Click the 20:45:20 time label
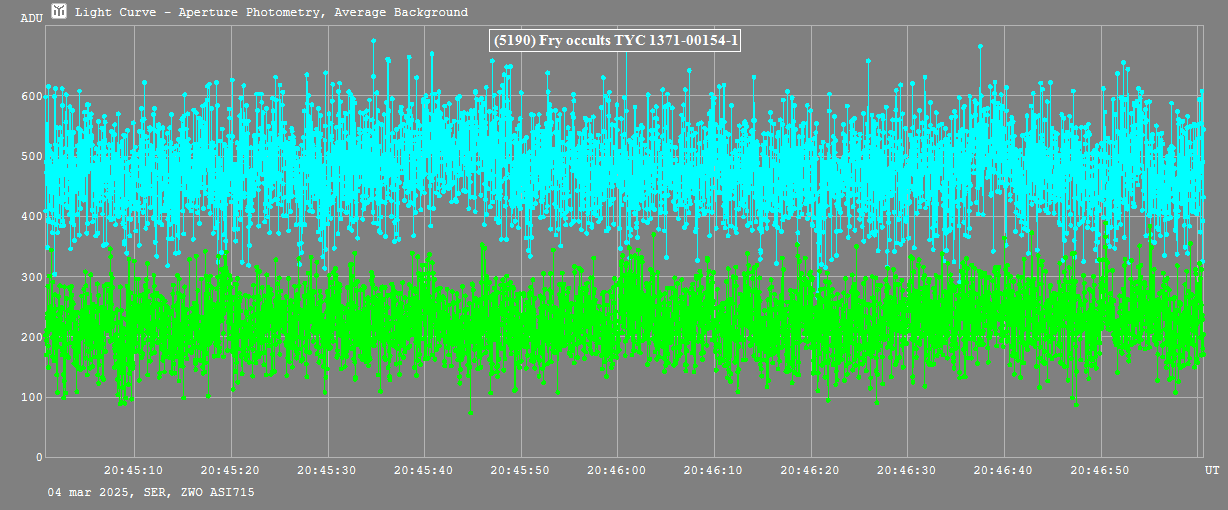The height and width of the screenshot is (510, 1228). [231, 469]
